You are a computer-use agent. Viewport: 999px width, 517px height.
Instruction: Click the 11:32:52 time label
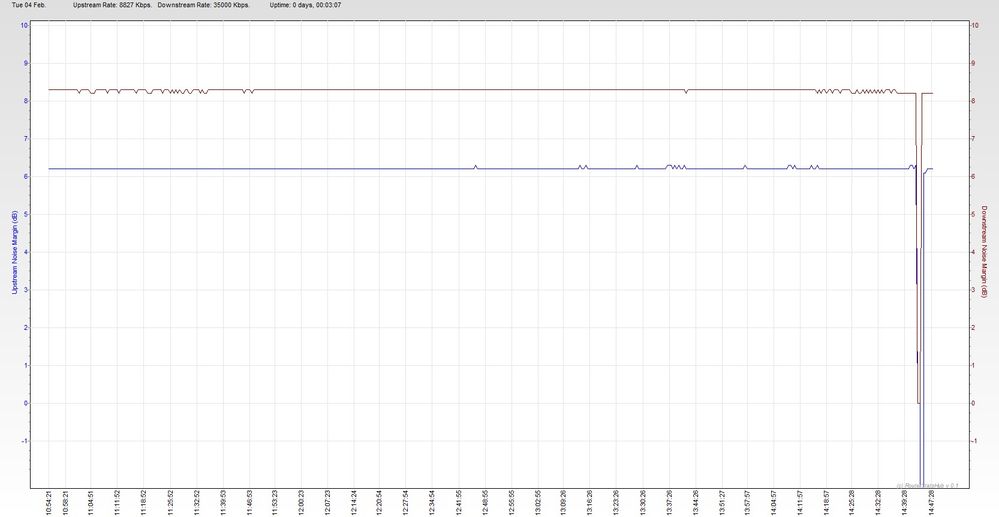point(197,503)
